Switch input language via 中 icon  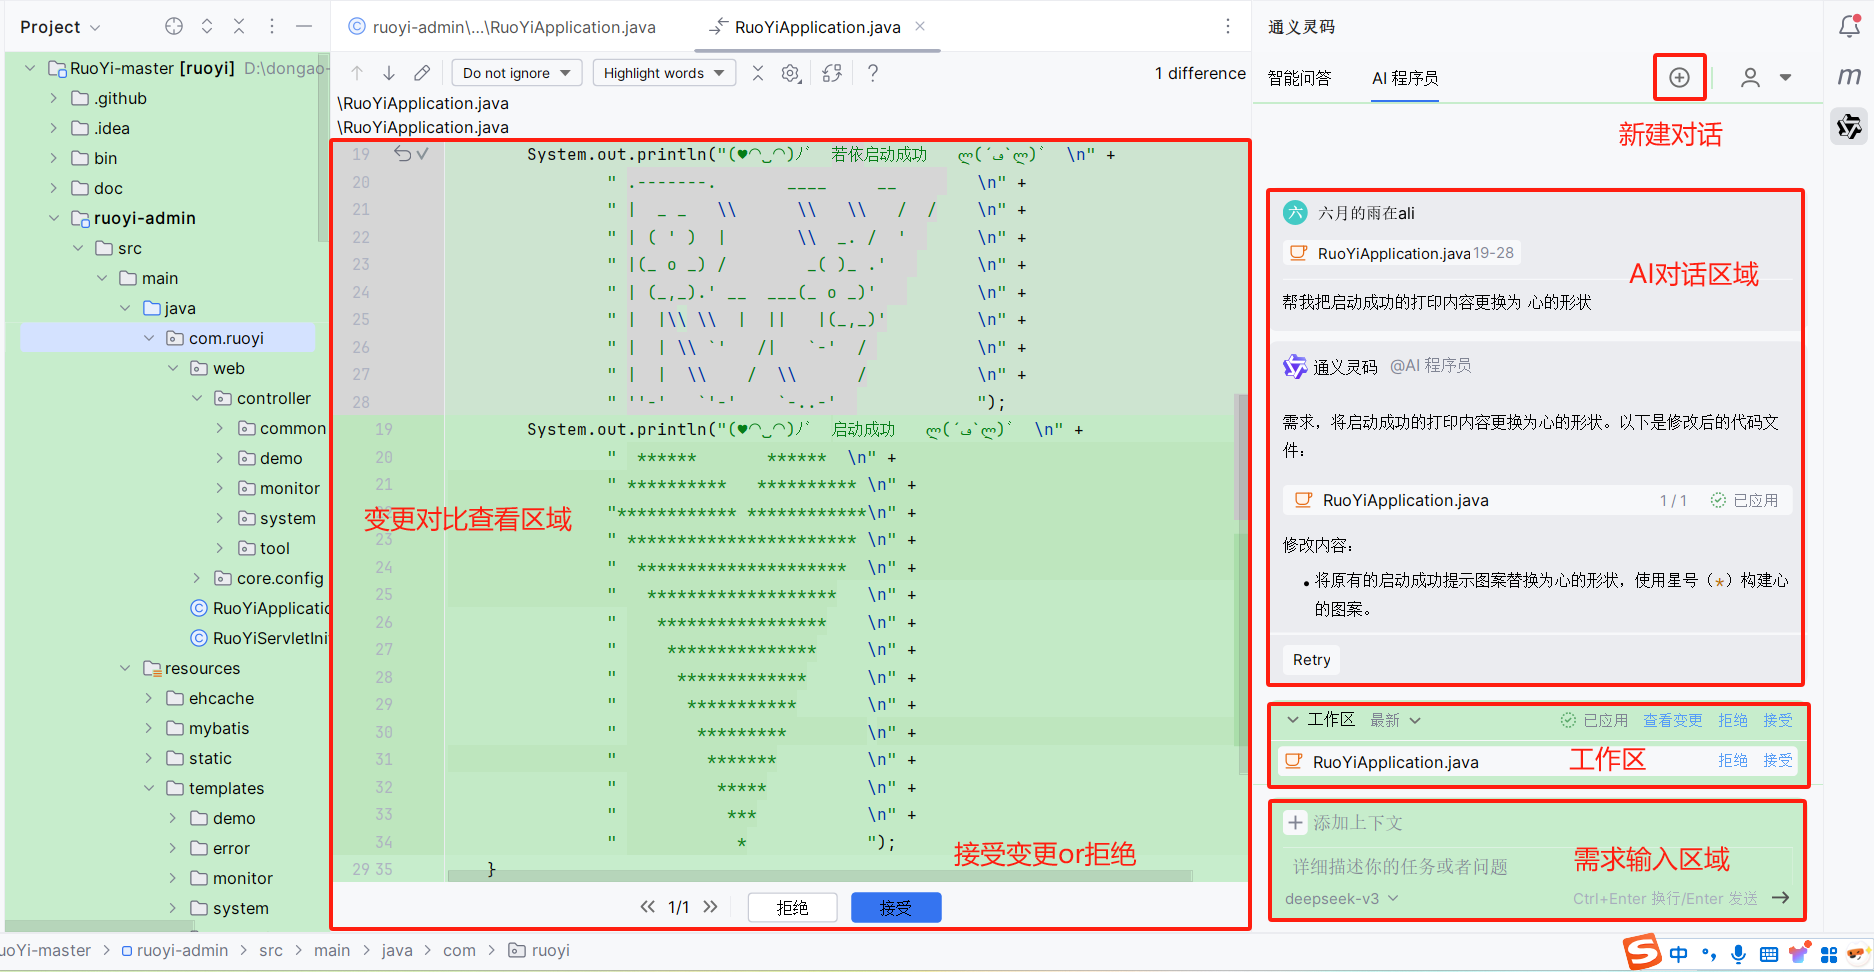[1679, 954]
